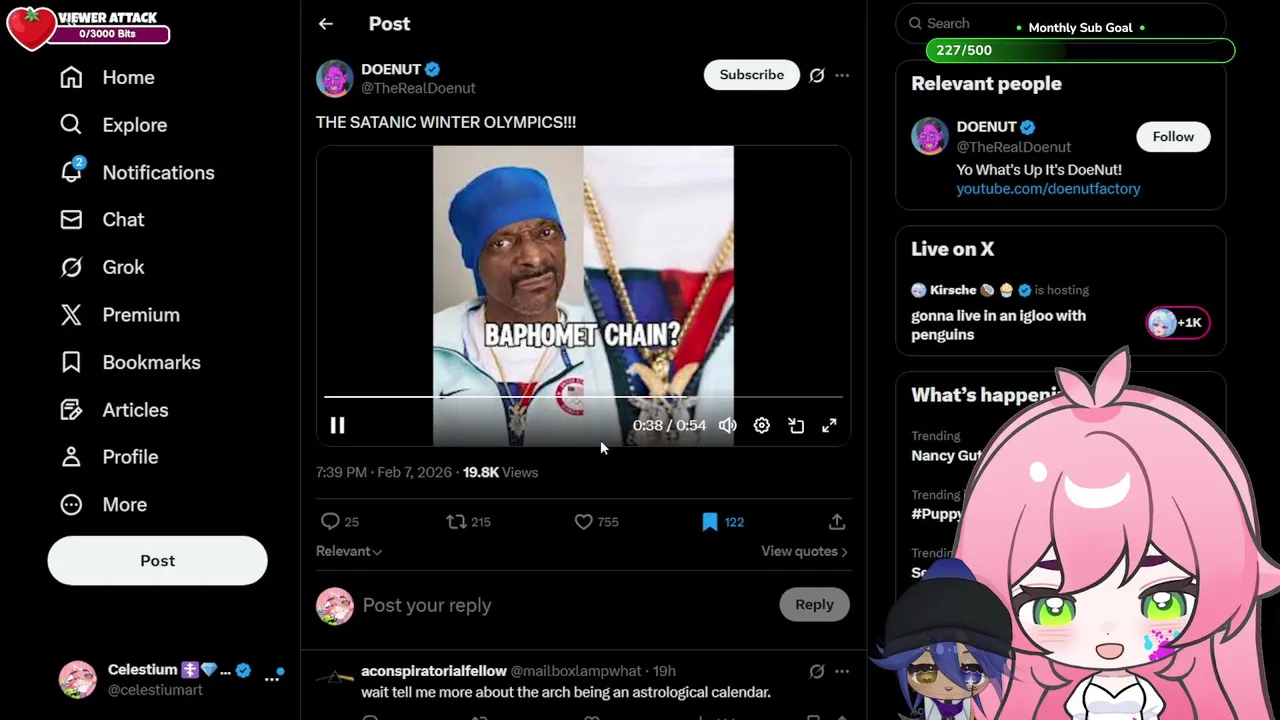This screenshot has width=1280, height=720.
Task: Click the Grok icon next to Subscribe
Action: [x=817, y=75]
